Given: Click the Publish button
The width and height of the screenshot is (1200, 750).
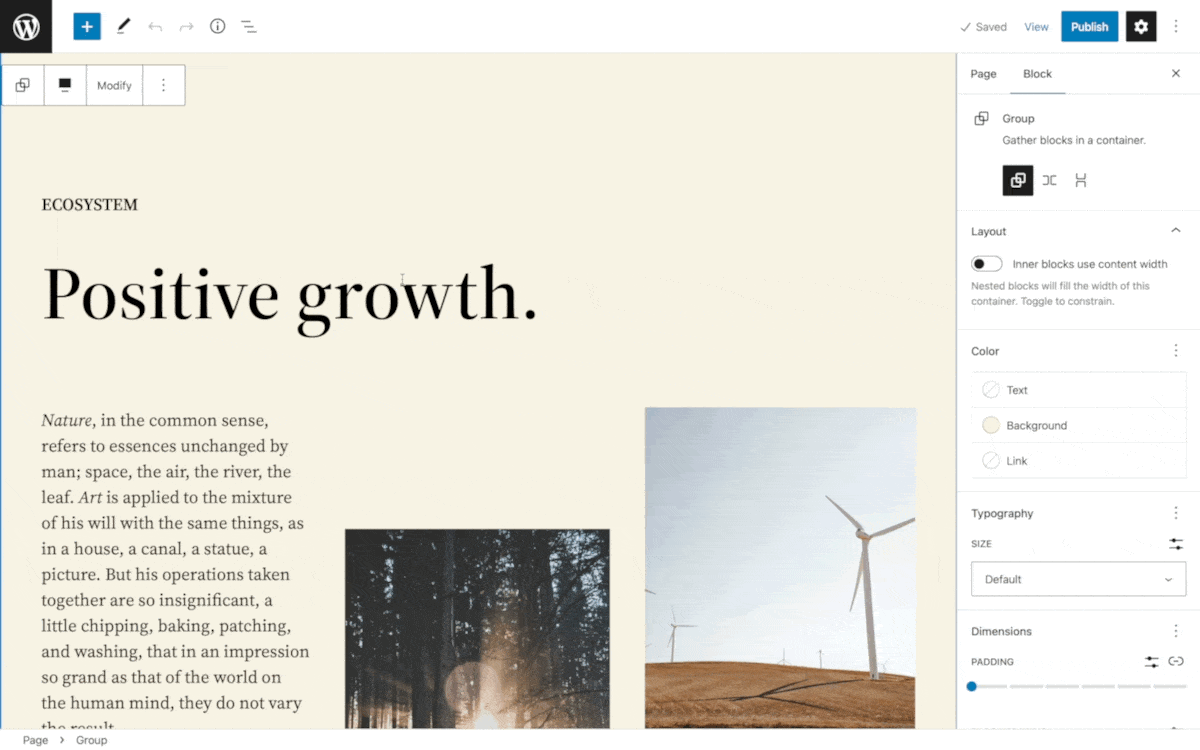Looking at the screenshot, I should point(1089,27).
